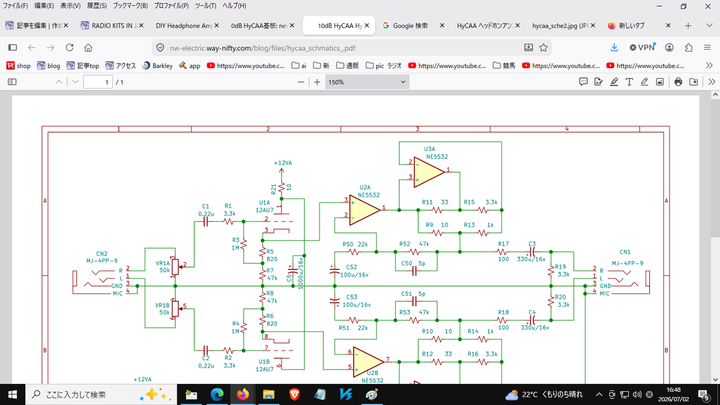Zoom out with the minus button
Screen dimensions: 720x405
pos(301,82)
